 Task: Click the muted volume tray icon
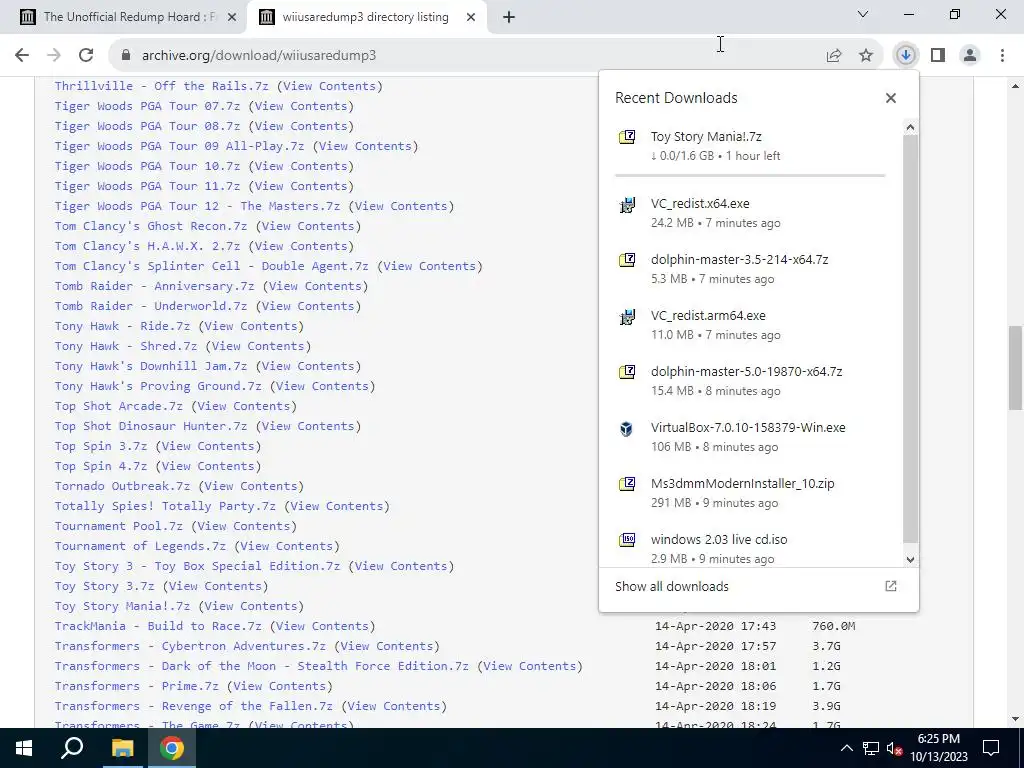coord(895,748)
